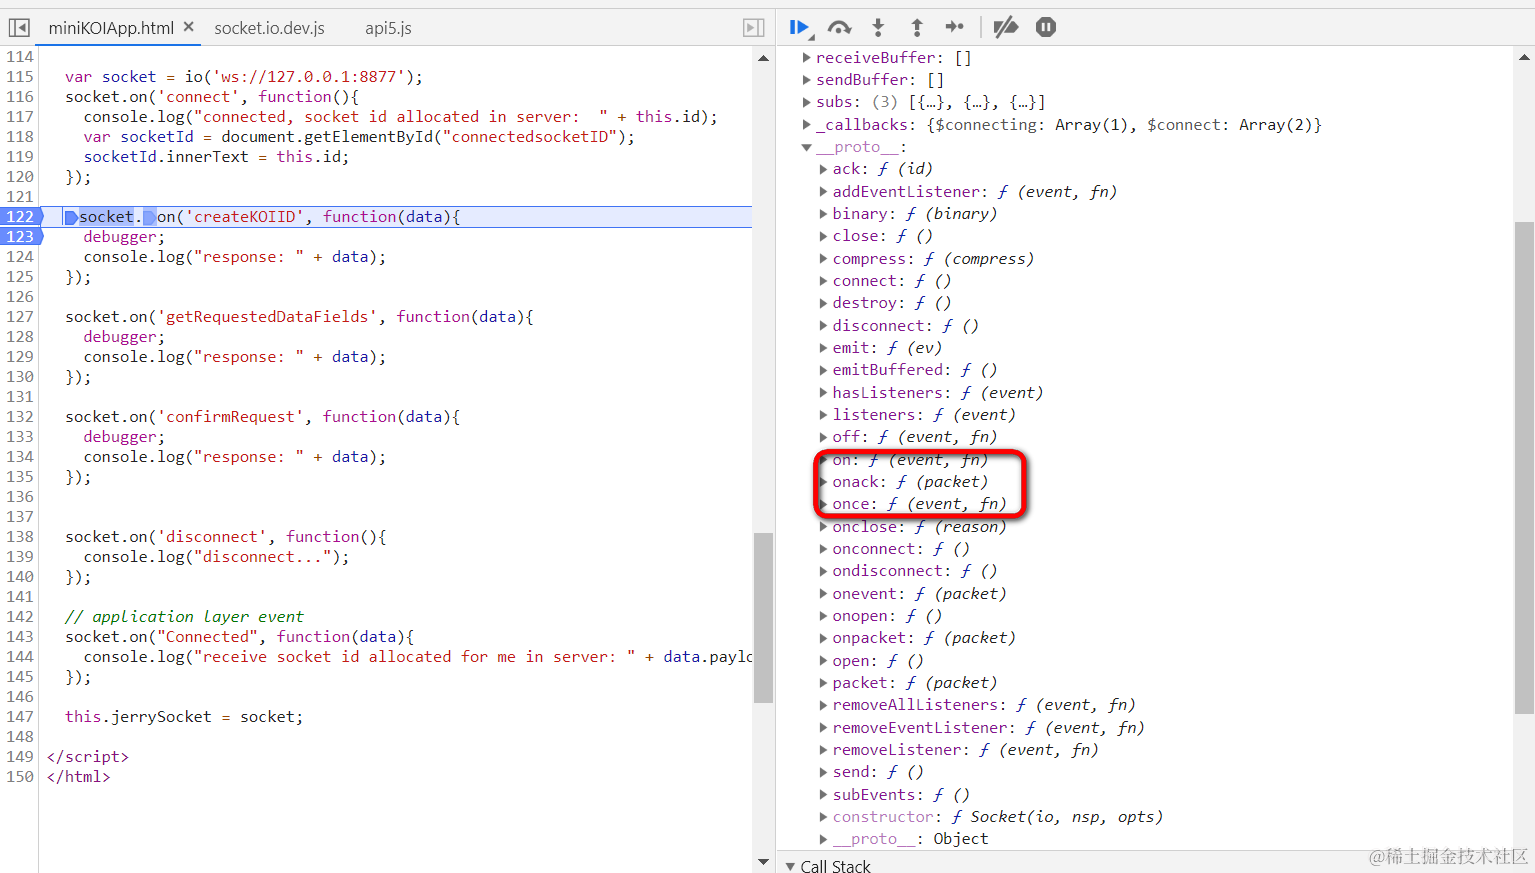
Task: Toggle the file navigator sidebar
Action: coord(19,28)
